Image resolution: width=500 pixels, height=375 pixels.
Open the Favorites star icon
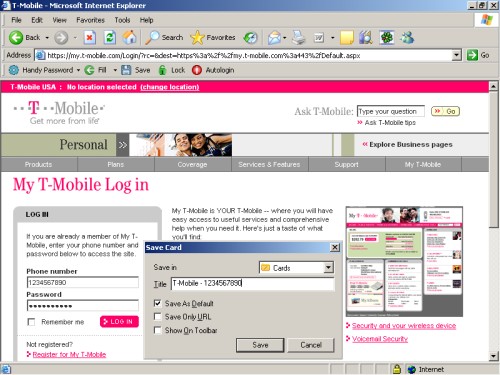[197, 38]
